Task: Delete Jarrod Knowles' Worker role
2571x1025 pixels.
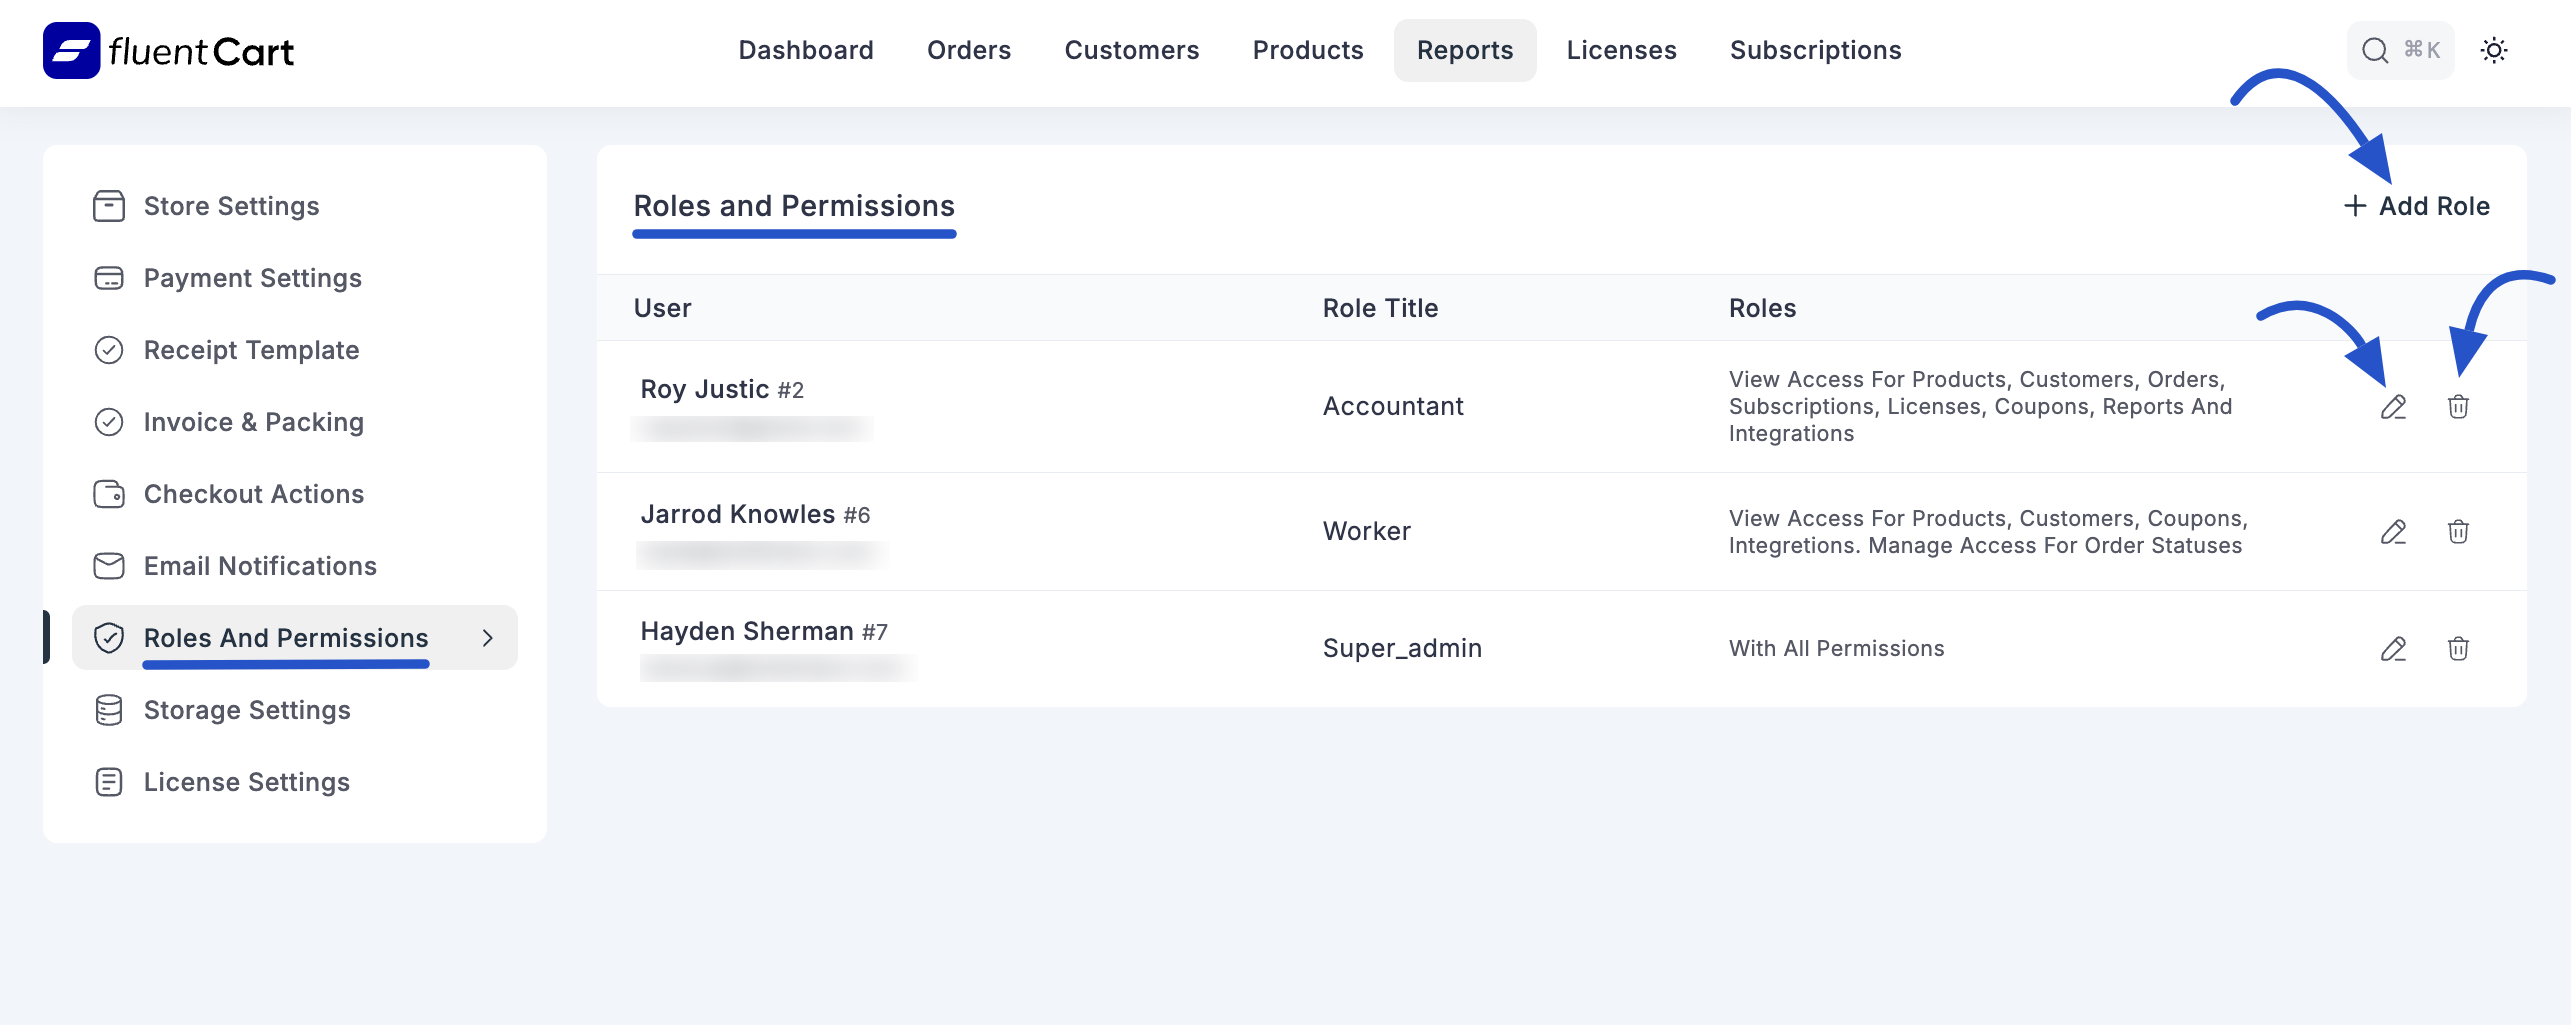Action: [2460, 531]
